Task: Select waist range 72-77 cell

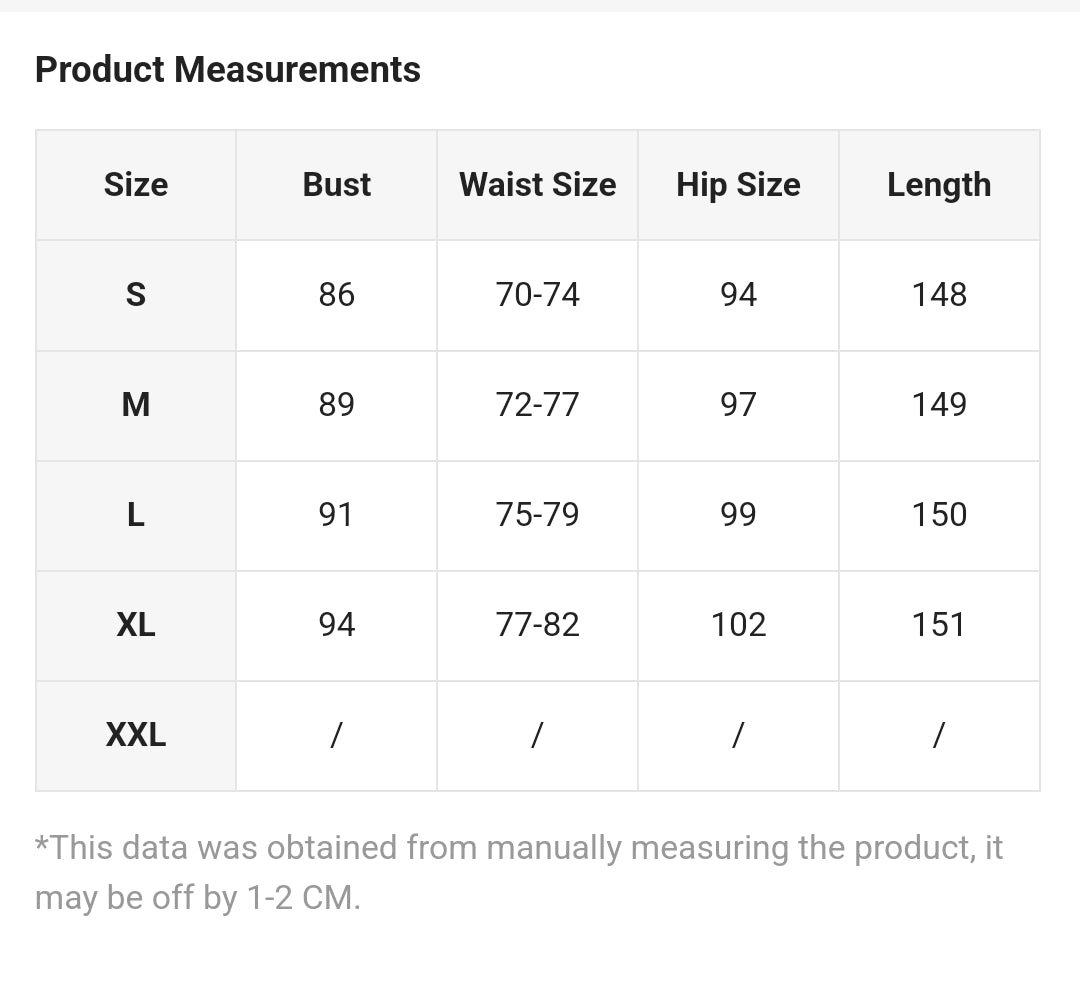Action: click(x=537, y=406)
